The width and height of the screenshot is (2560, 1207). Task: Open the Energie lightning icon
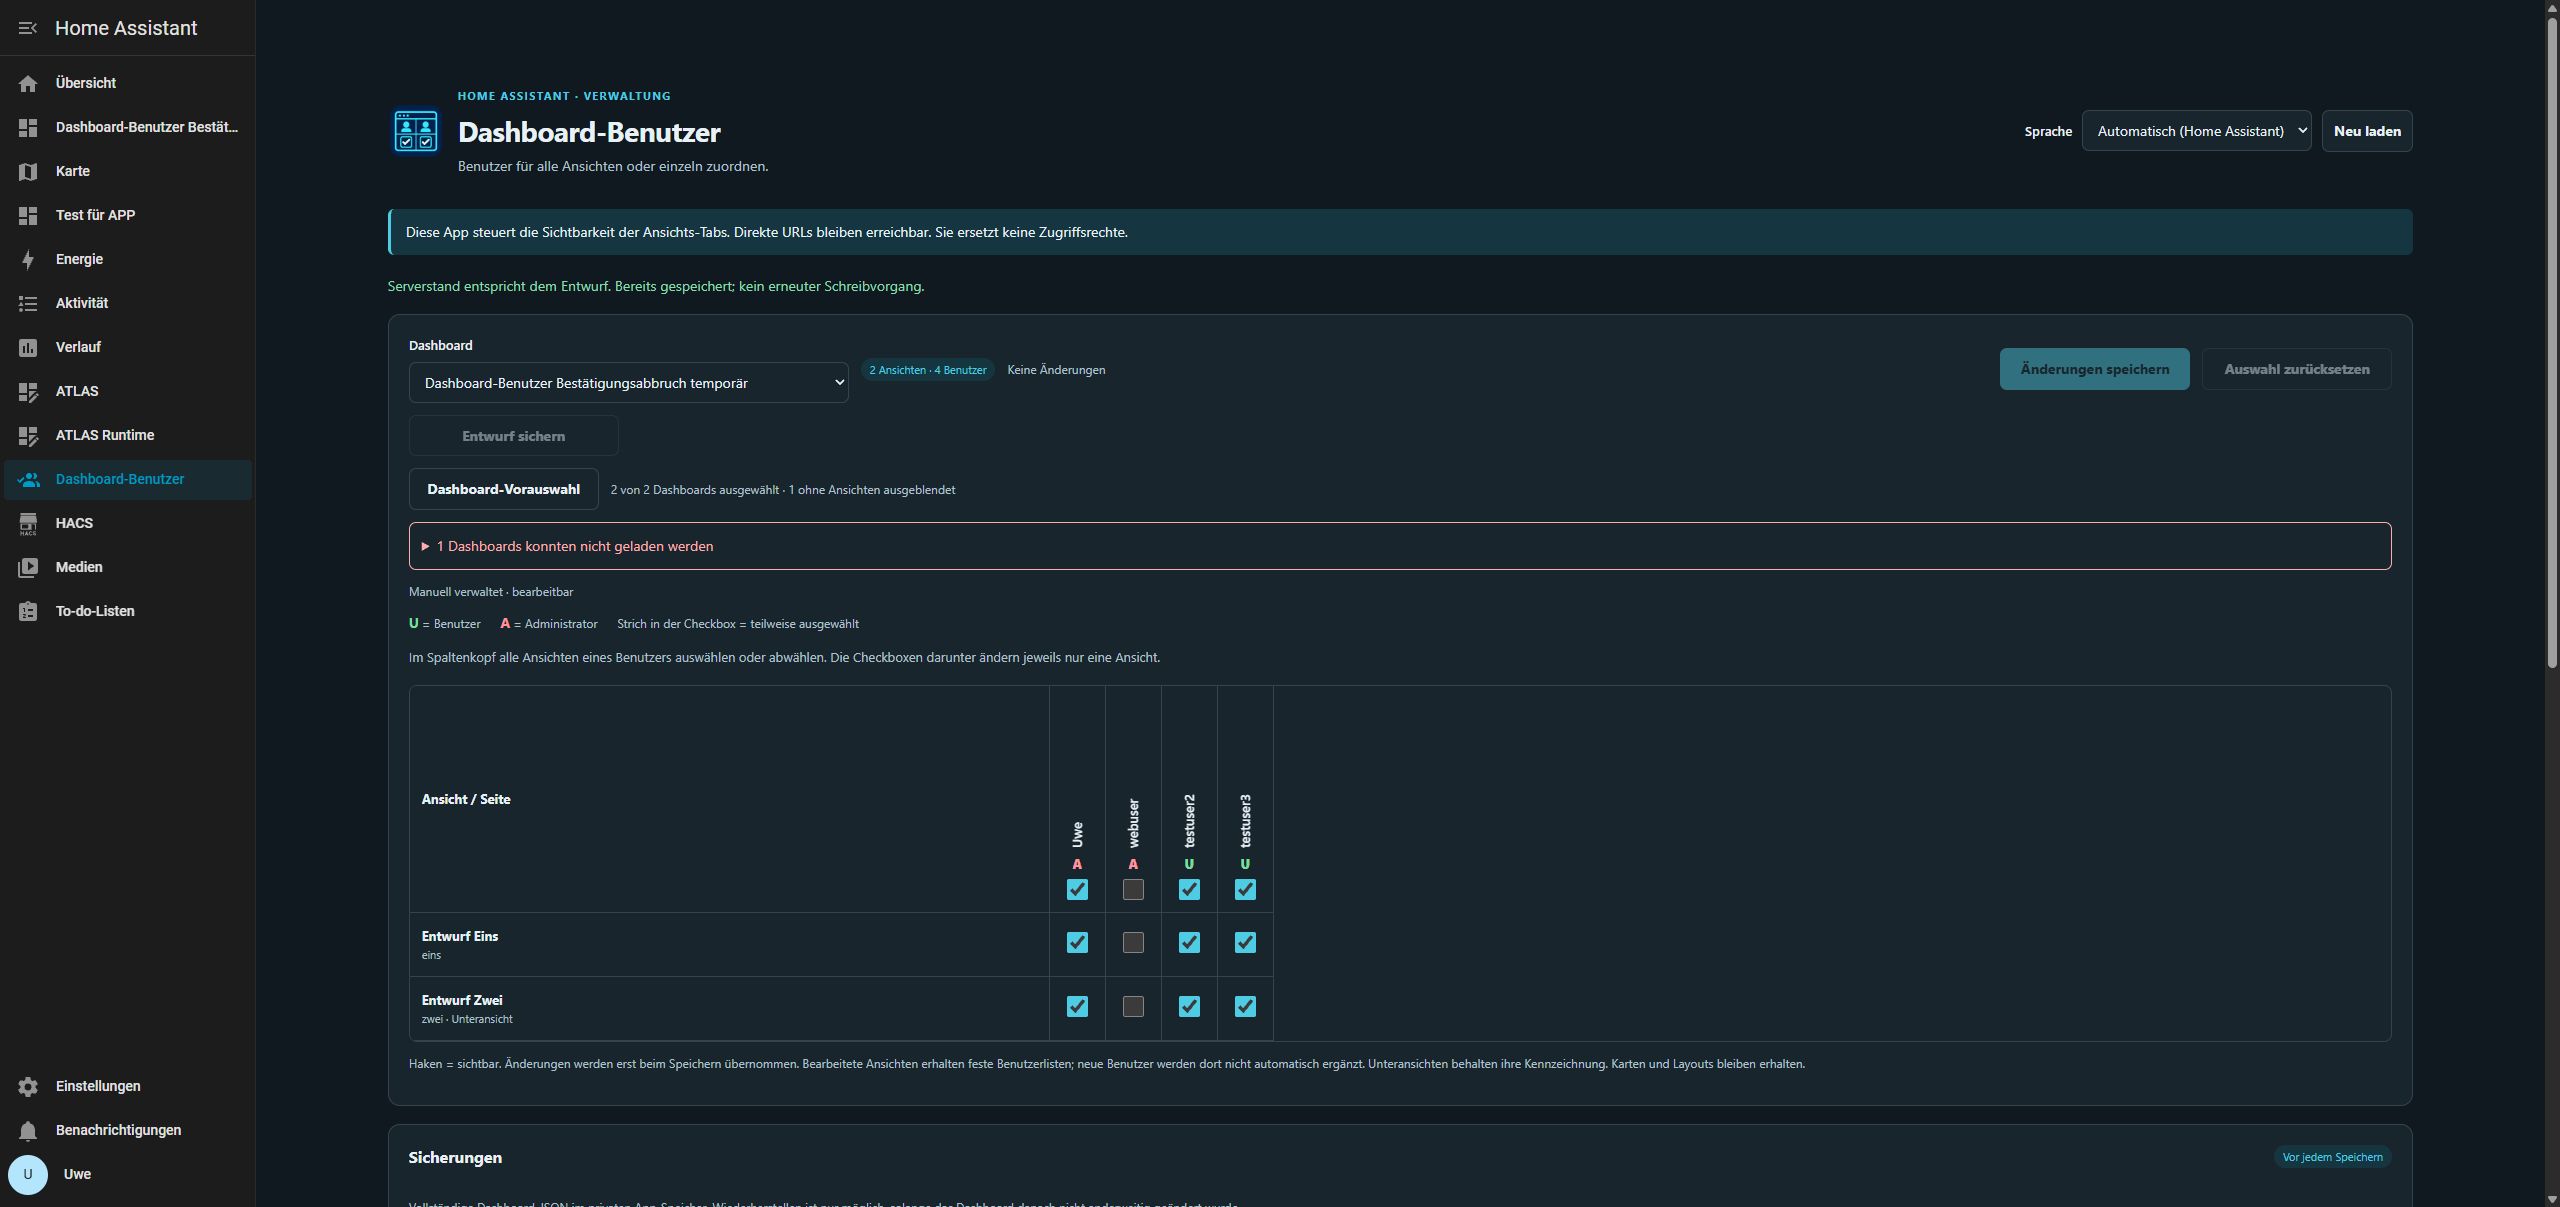28,259
